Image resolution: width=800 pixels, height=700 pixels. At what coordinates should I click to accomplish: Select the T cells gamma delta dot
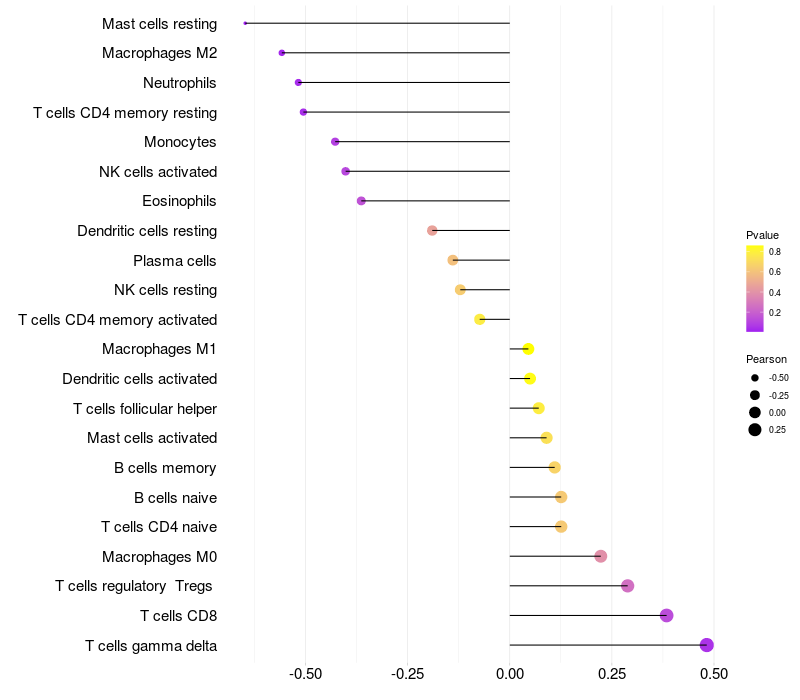coord(707,645)
